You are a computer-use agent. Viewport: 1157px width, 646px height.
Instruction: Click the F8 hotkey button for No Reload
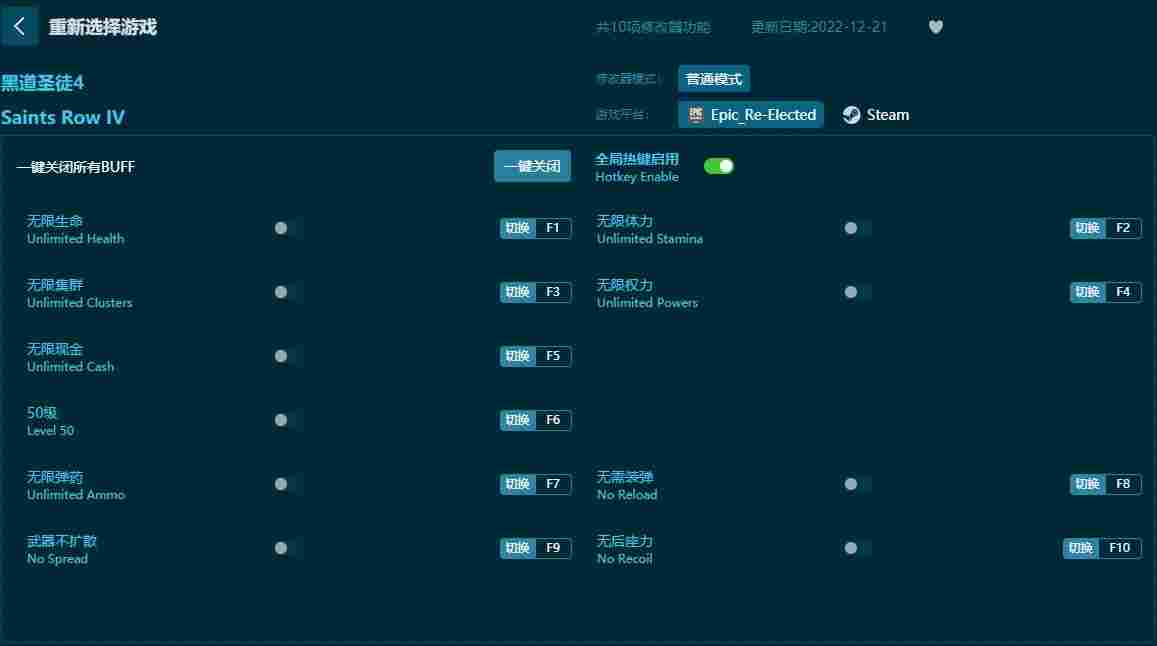tap(1105, 484)
